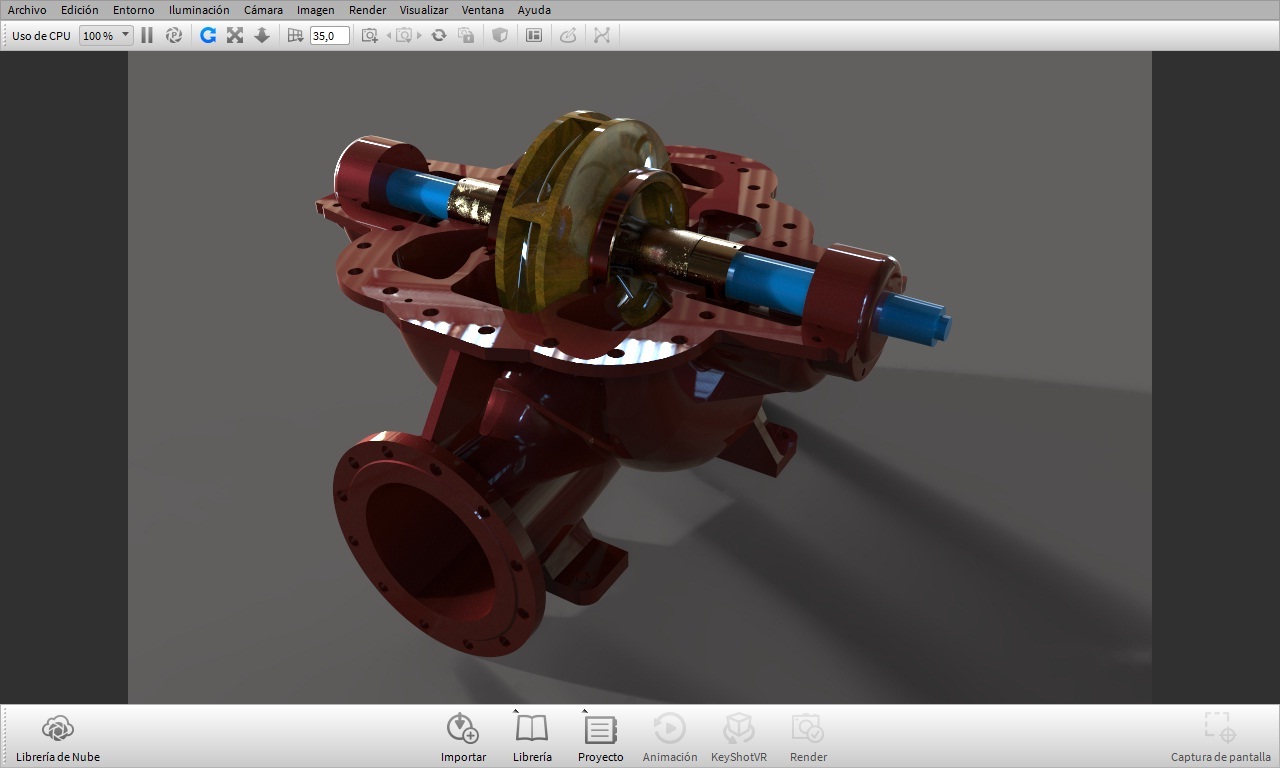Open the Ventana menu

click(x=483, y=10)
